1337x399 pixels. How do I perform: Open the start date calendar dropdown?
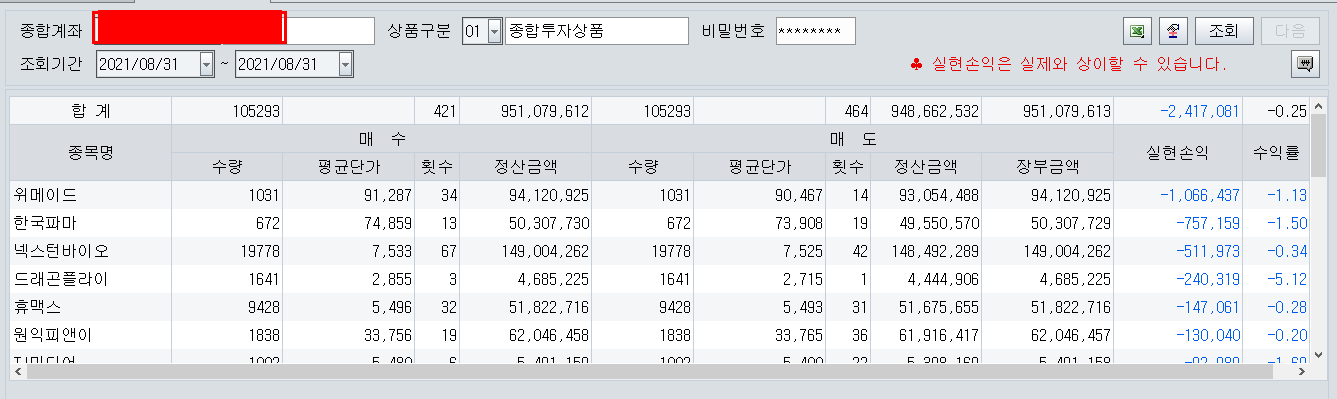coord(207,64)
